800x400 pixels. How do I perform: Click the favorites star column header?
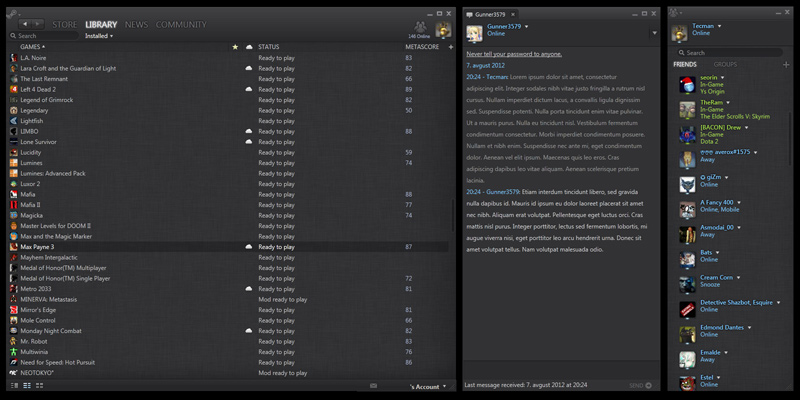click(235, 47)
